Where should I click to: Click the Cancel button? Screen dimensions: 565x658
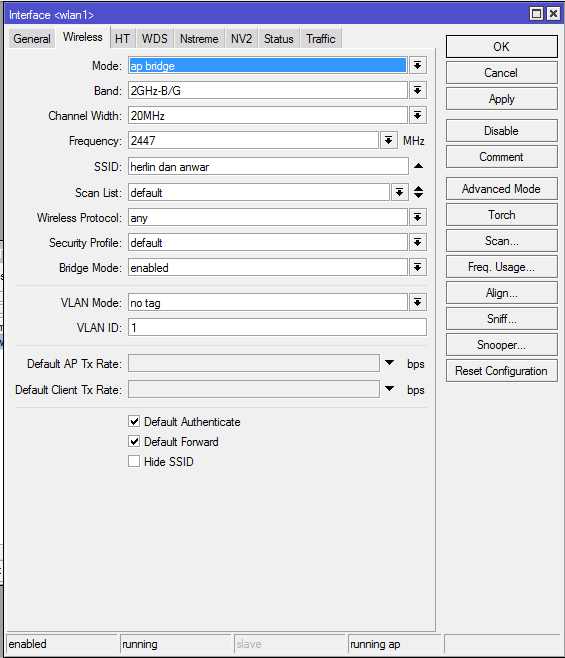coord(502,73)
